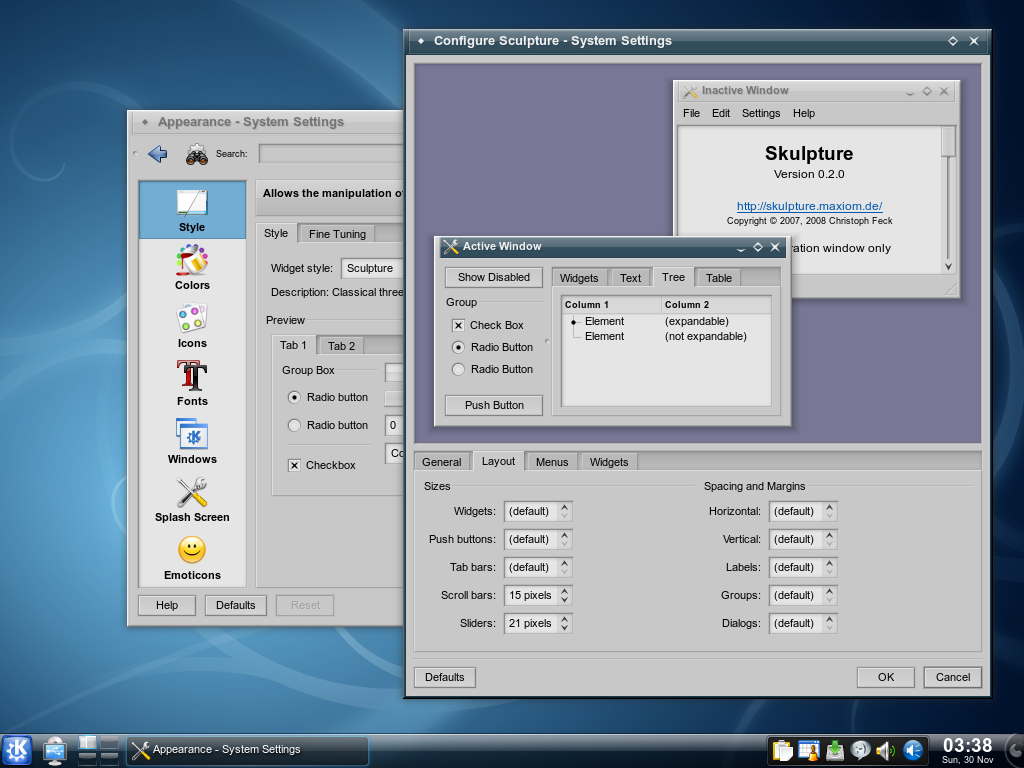Open the download updates tray icon

coord(835,750)
